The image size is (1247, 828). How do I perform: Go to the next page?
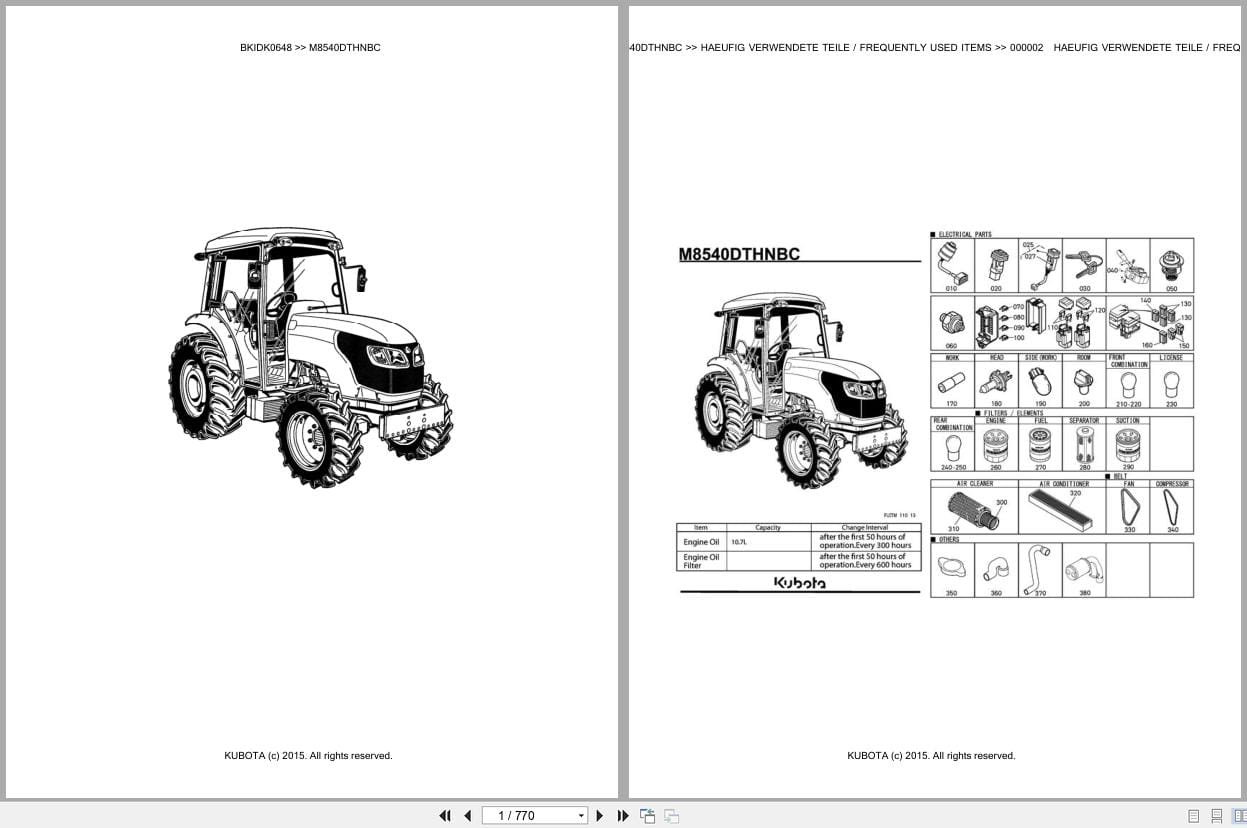pos(600,815)
